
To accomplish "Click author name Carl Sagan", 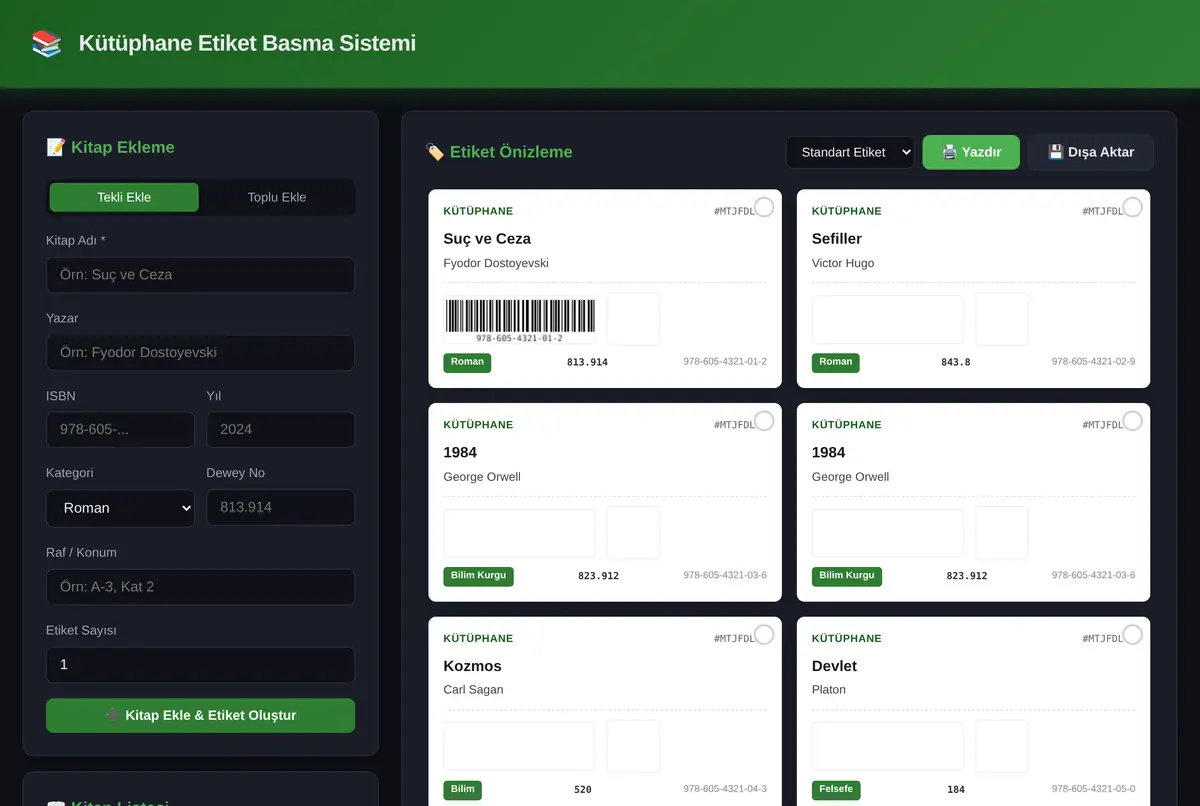I will point(474,690).
